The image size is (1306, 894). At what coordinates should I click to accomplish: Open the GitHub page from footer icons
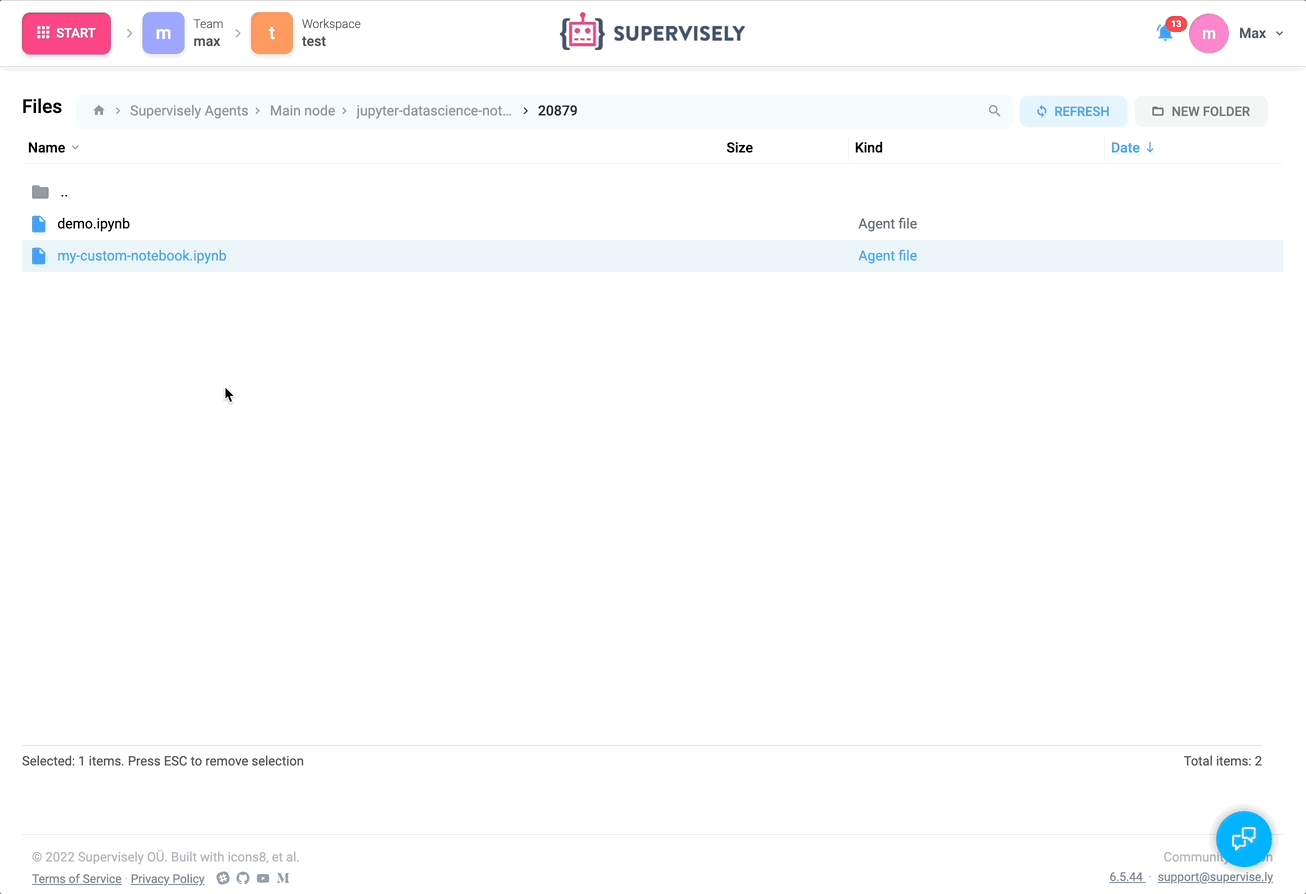(243, 878)
